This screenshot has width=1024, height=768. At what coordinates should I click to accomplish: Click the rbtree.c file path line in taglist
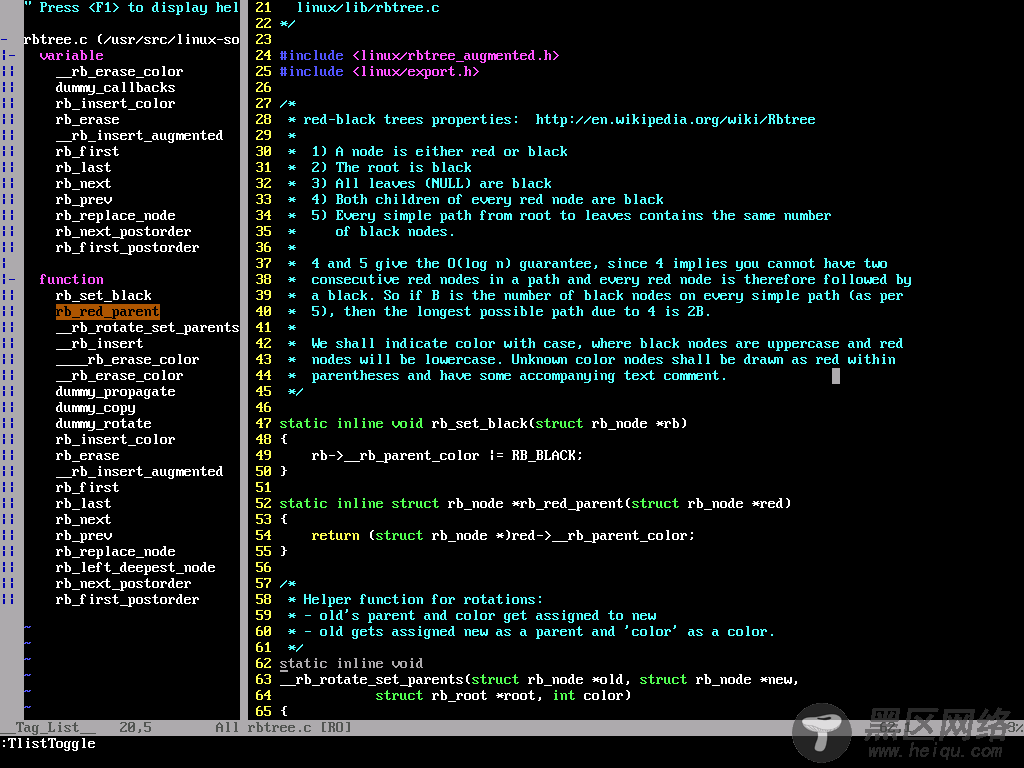(131, 40)
